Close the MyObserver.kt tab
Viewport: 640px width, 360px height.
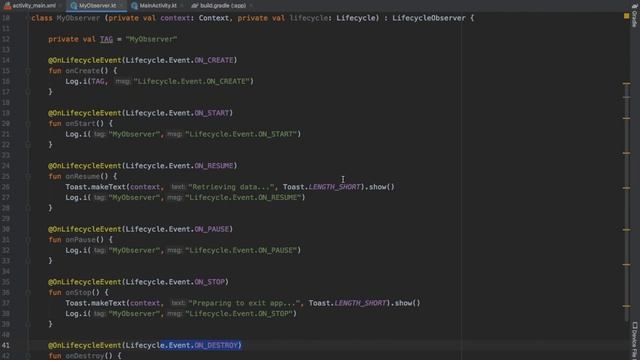tap(122, 6)
